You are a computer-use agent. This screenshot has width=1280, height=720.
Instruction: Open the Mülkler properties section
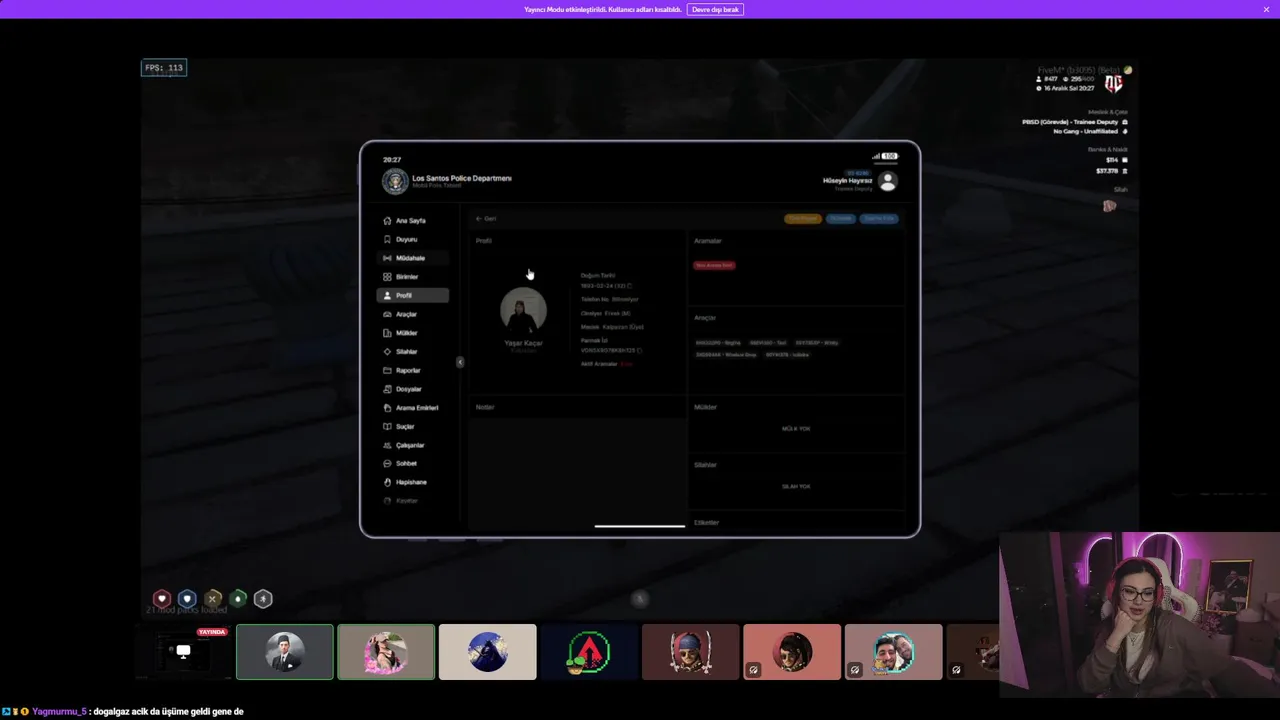click(411, 333)
